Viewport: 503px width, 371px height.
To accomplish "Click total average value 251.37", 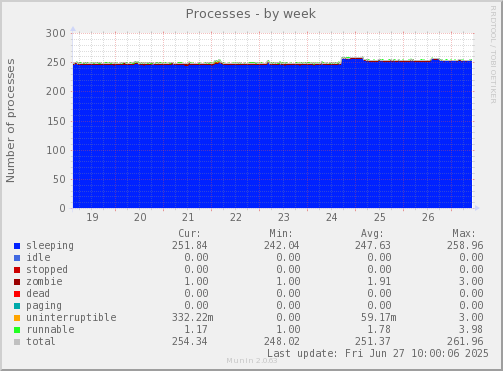I will pyautogui.click(x=373, y=341).
